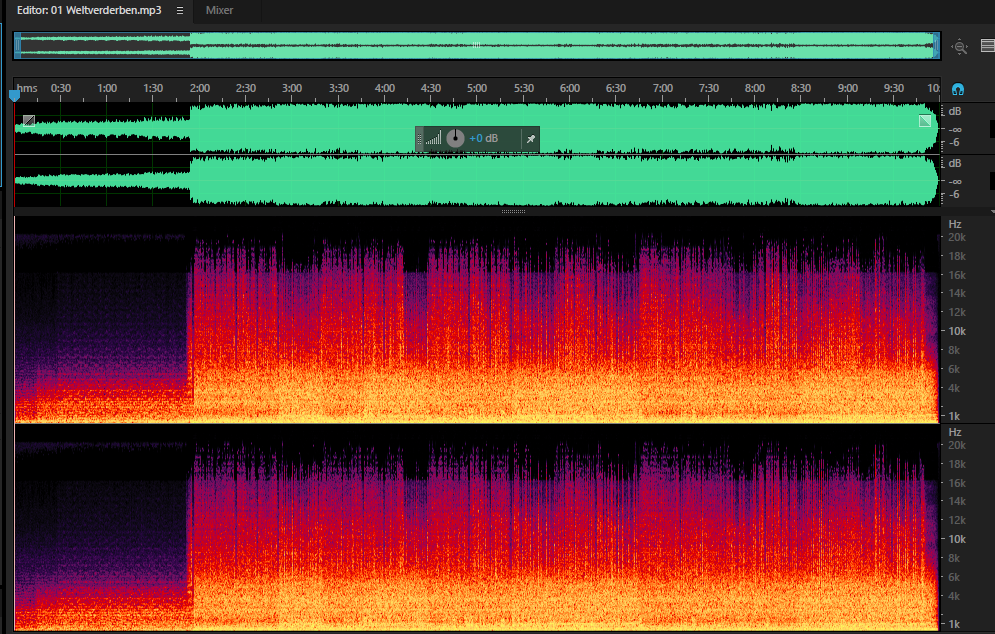Click the left handle of overview navigator
The width and height of the screenshot is (995, 634).
click(18, 46)
